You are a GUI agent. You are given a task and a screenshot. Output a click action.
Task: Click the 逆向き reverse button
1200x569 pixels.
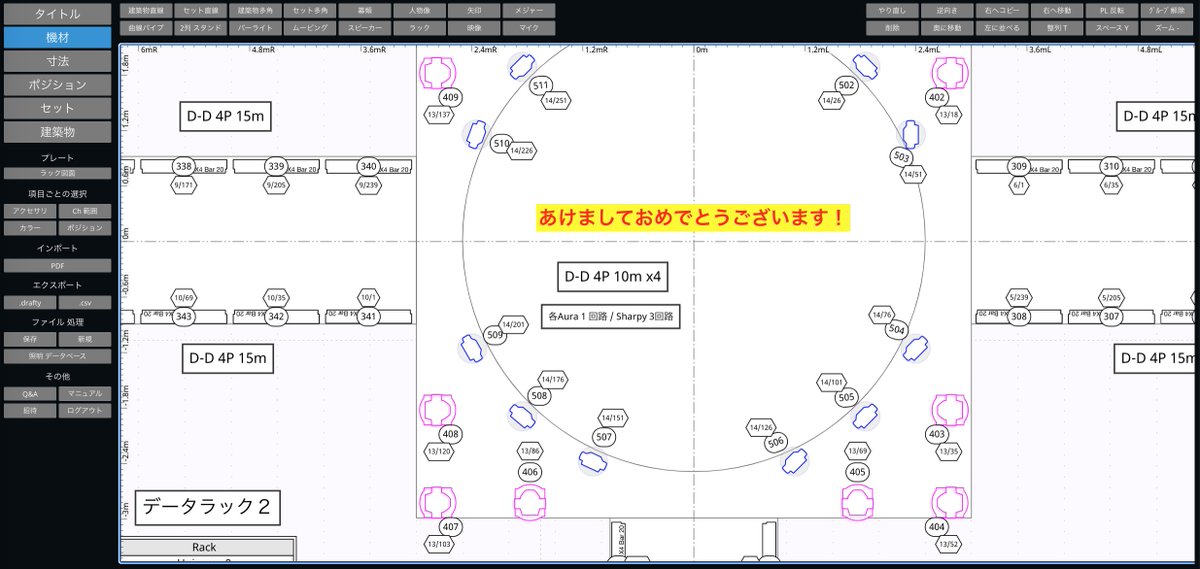point(946,10)
